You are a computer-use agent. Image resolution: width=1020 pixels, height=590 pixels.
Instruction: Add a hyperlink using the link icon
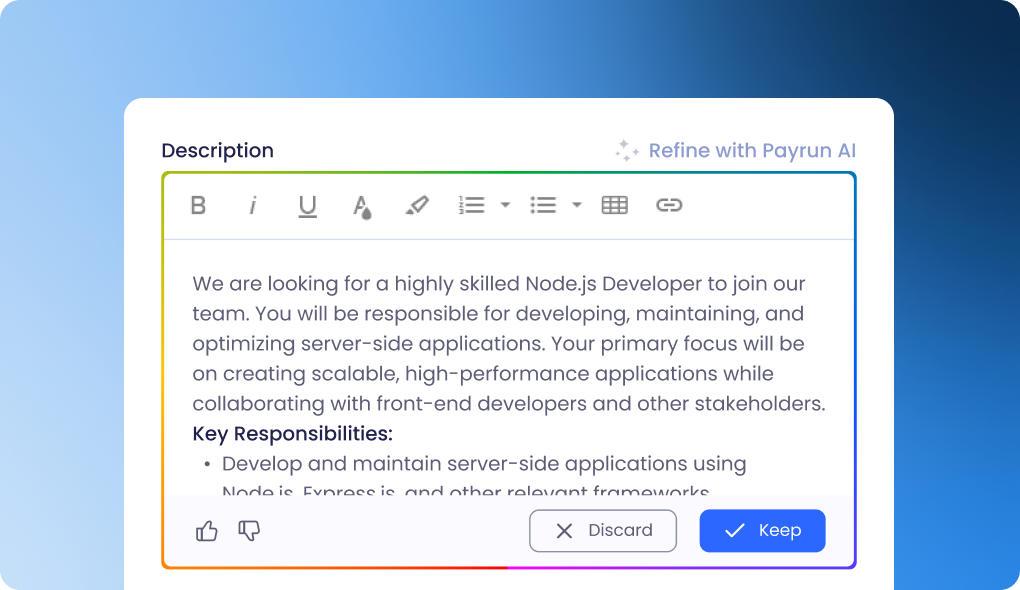click(x=669, y=205)
